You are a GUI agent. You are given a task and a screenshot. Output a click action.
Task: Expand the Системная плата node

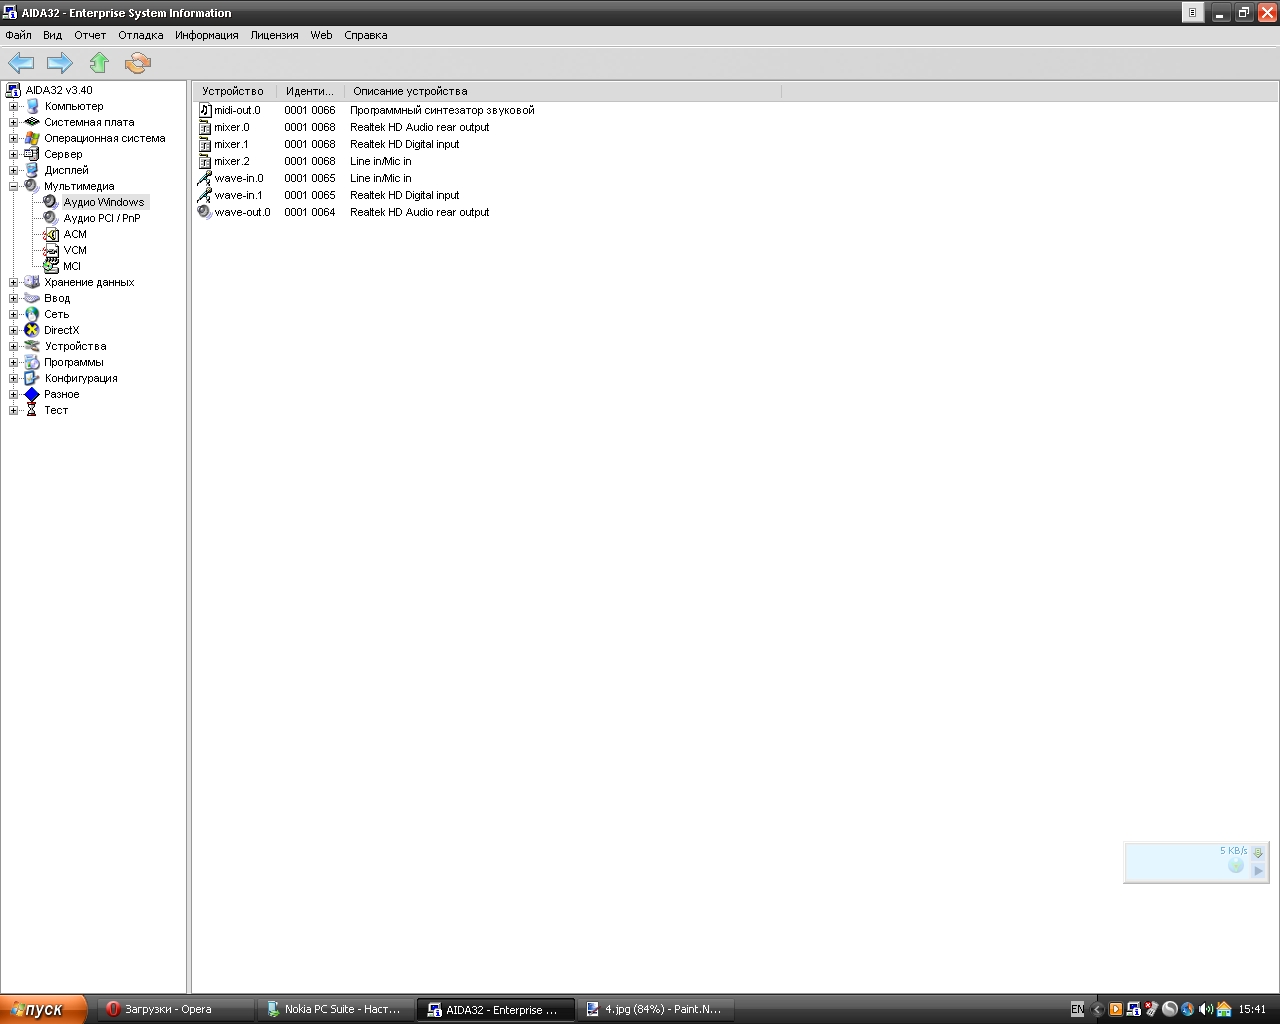tap(13, 122)
